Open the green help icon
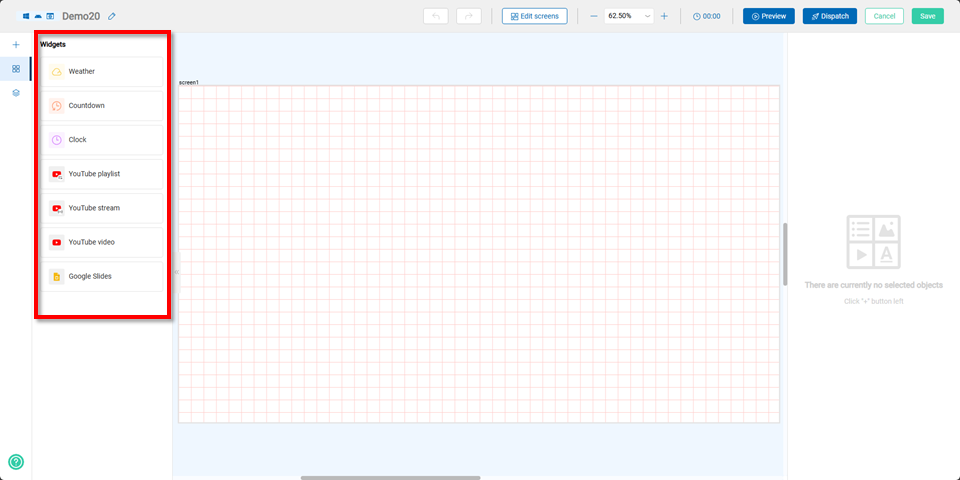This screenshot has height=480, width=960. [16, 462]
